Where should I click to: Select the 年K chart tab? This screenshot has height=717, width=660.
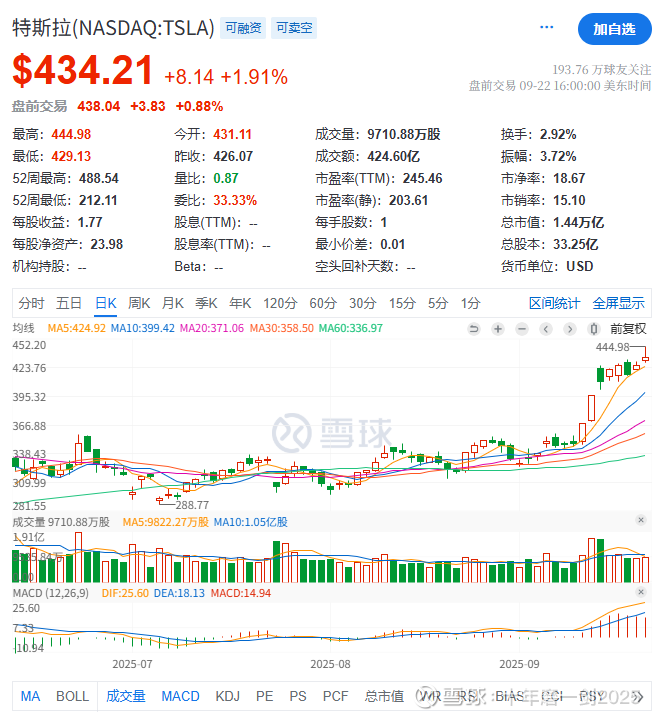click(x=240, y=303)
